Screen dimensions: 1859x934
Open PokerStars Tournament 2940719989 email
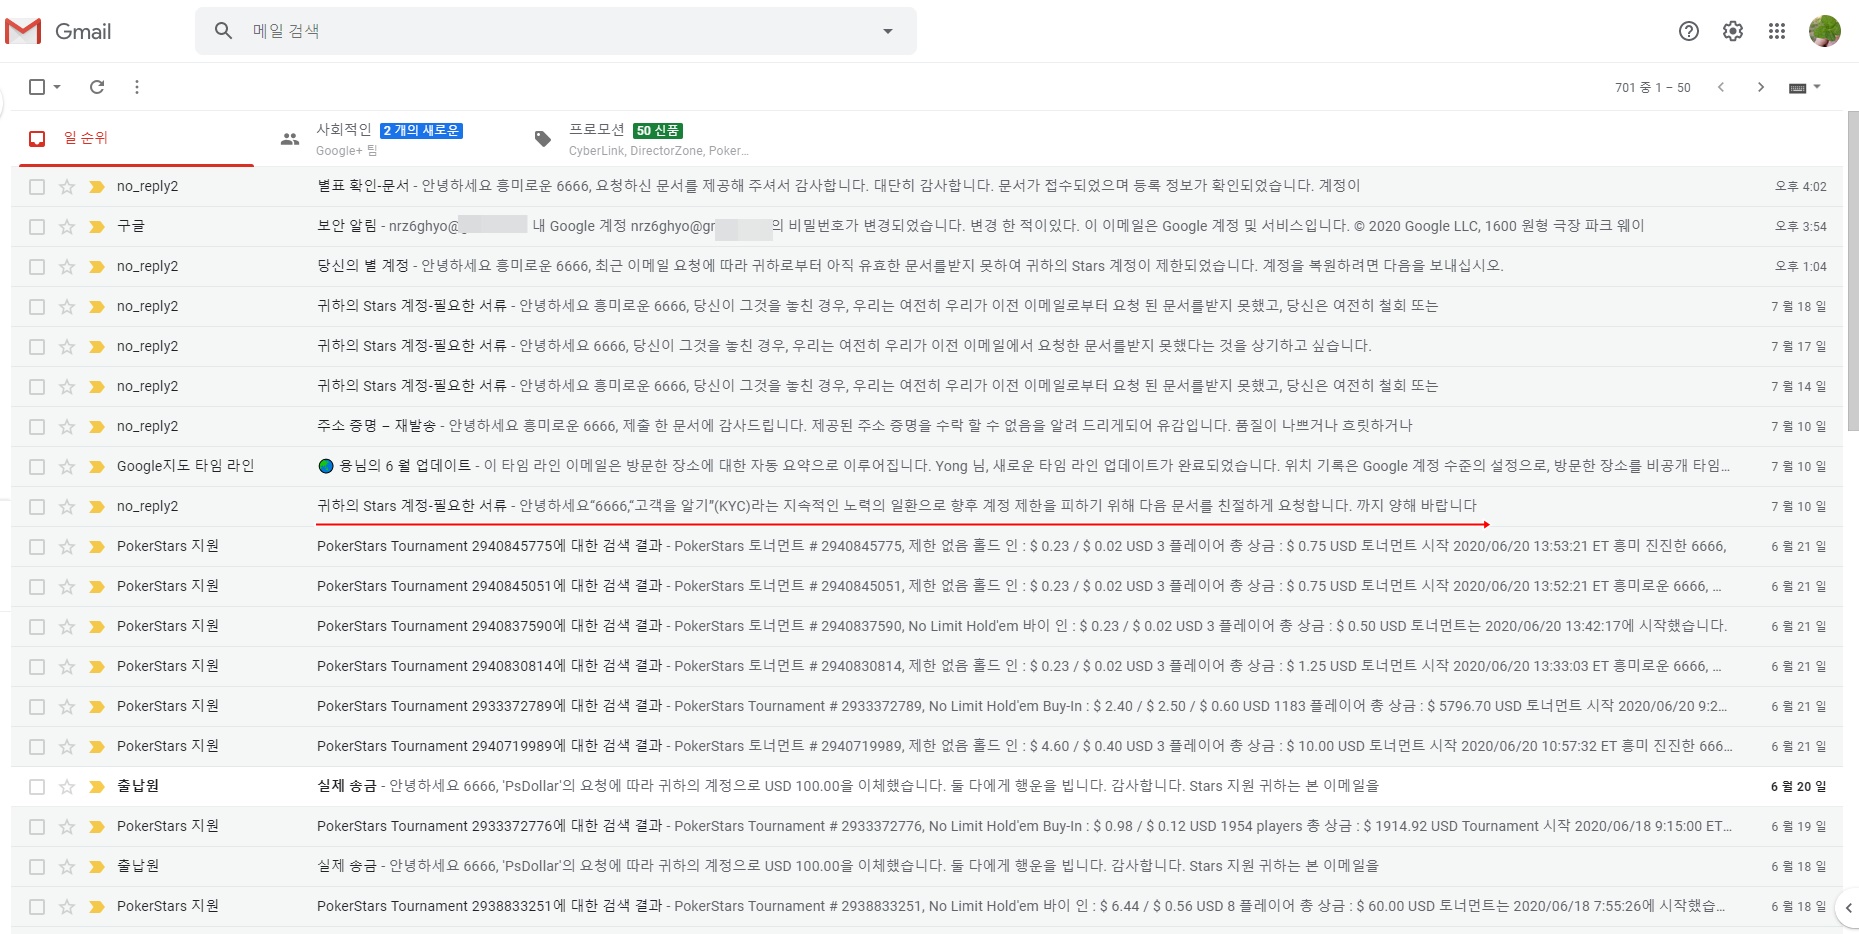click(929, 746)
